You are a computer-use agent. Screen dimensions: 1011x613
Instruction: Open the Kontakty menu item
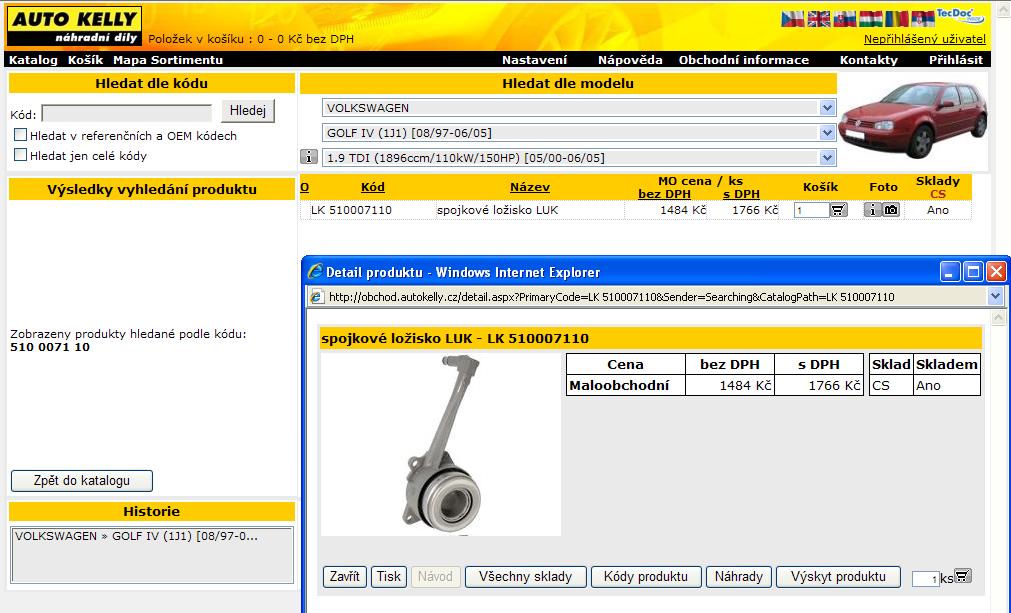869,60
